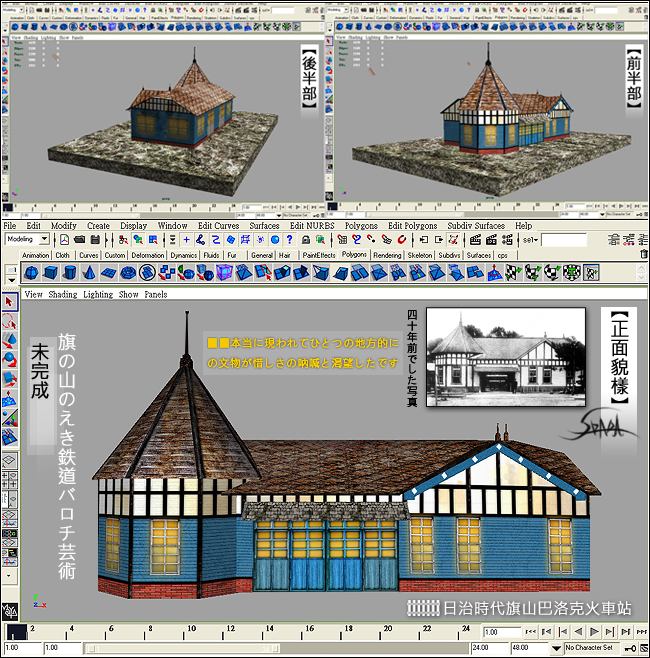Open the Subdiv Surfaces menu
650x658 pixels.
coord(476,226)
